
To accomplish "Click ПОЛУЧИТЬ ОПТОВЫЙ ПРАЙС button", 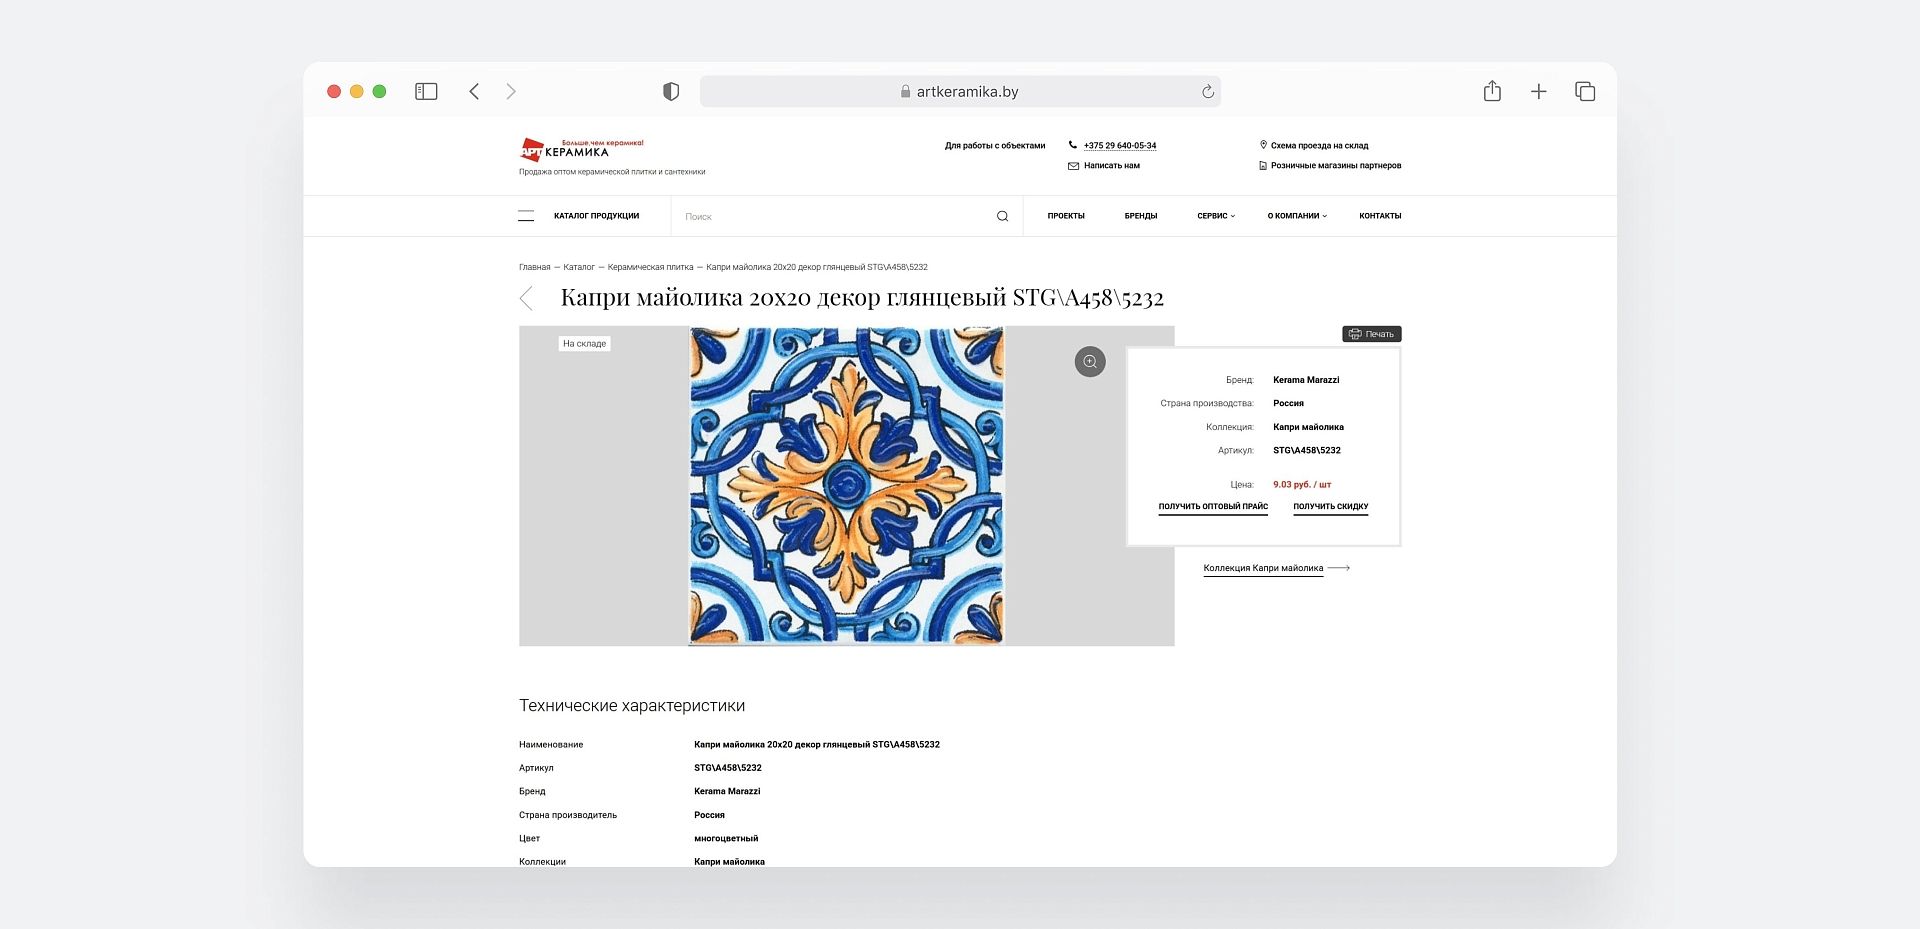I will coord(1213,507).
